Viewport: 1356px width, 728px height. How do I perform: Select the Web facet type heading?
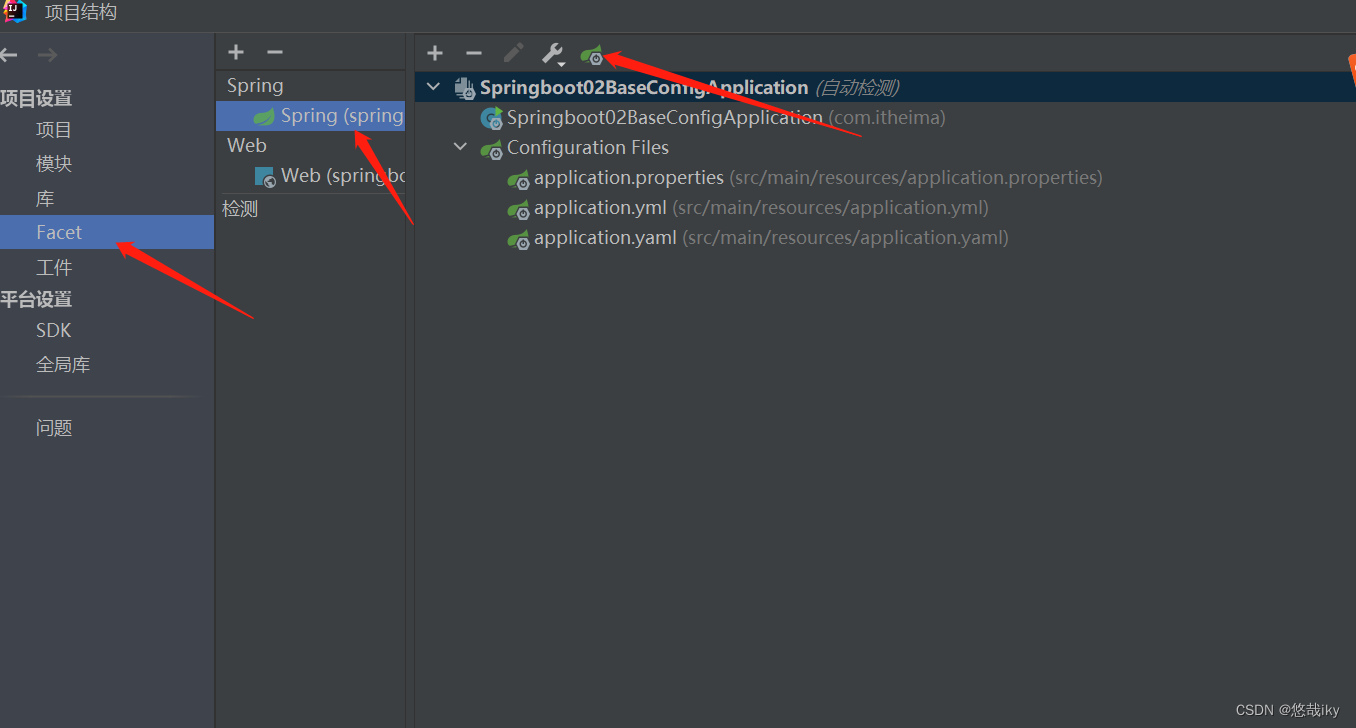(247, 146)
